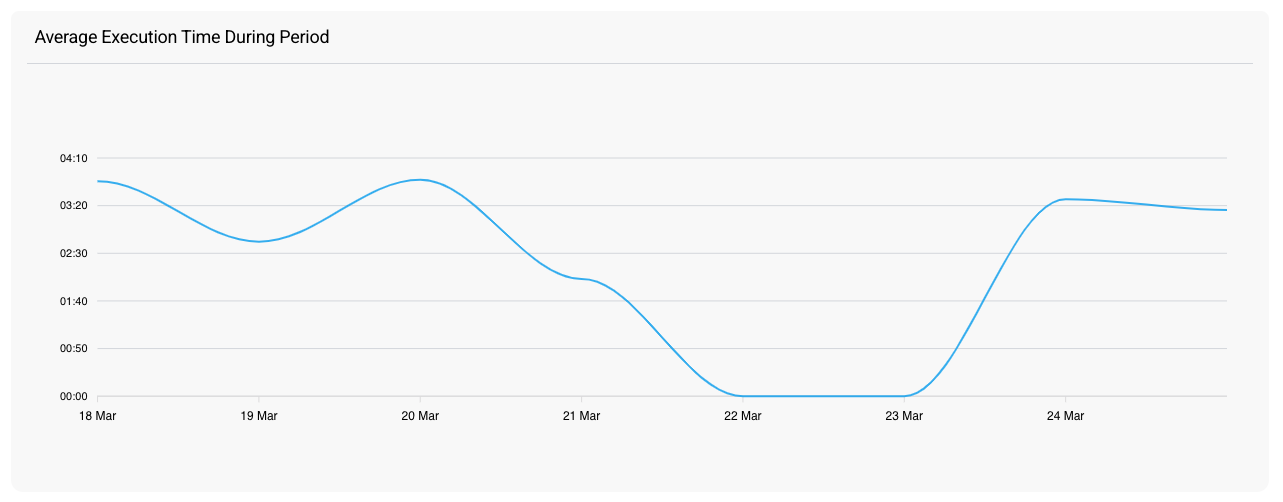Viewport: 1283px width, 502px height.
Task: Select the 20 Mar x-axis label
Action: point(420,416)
